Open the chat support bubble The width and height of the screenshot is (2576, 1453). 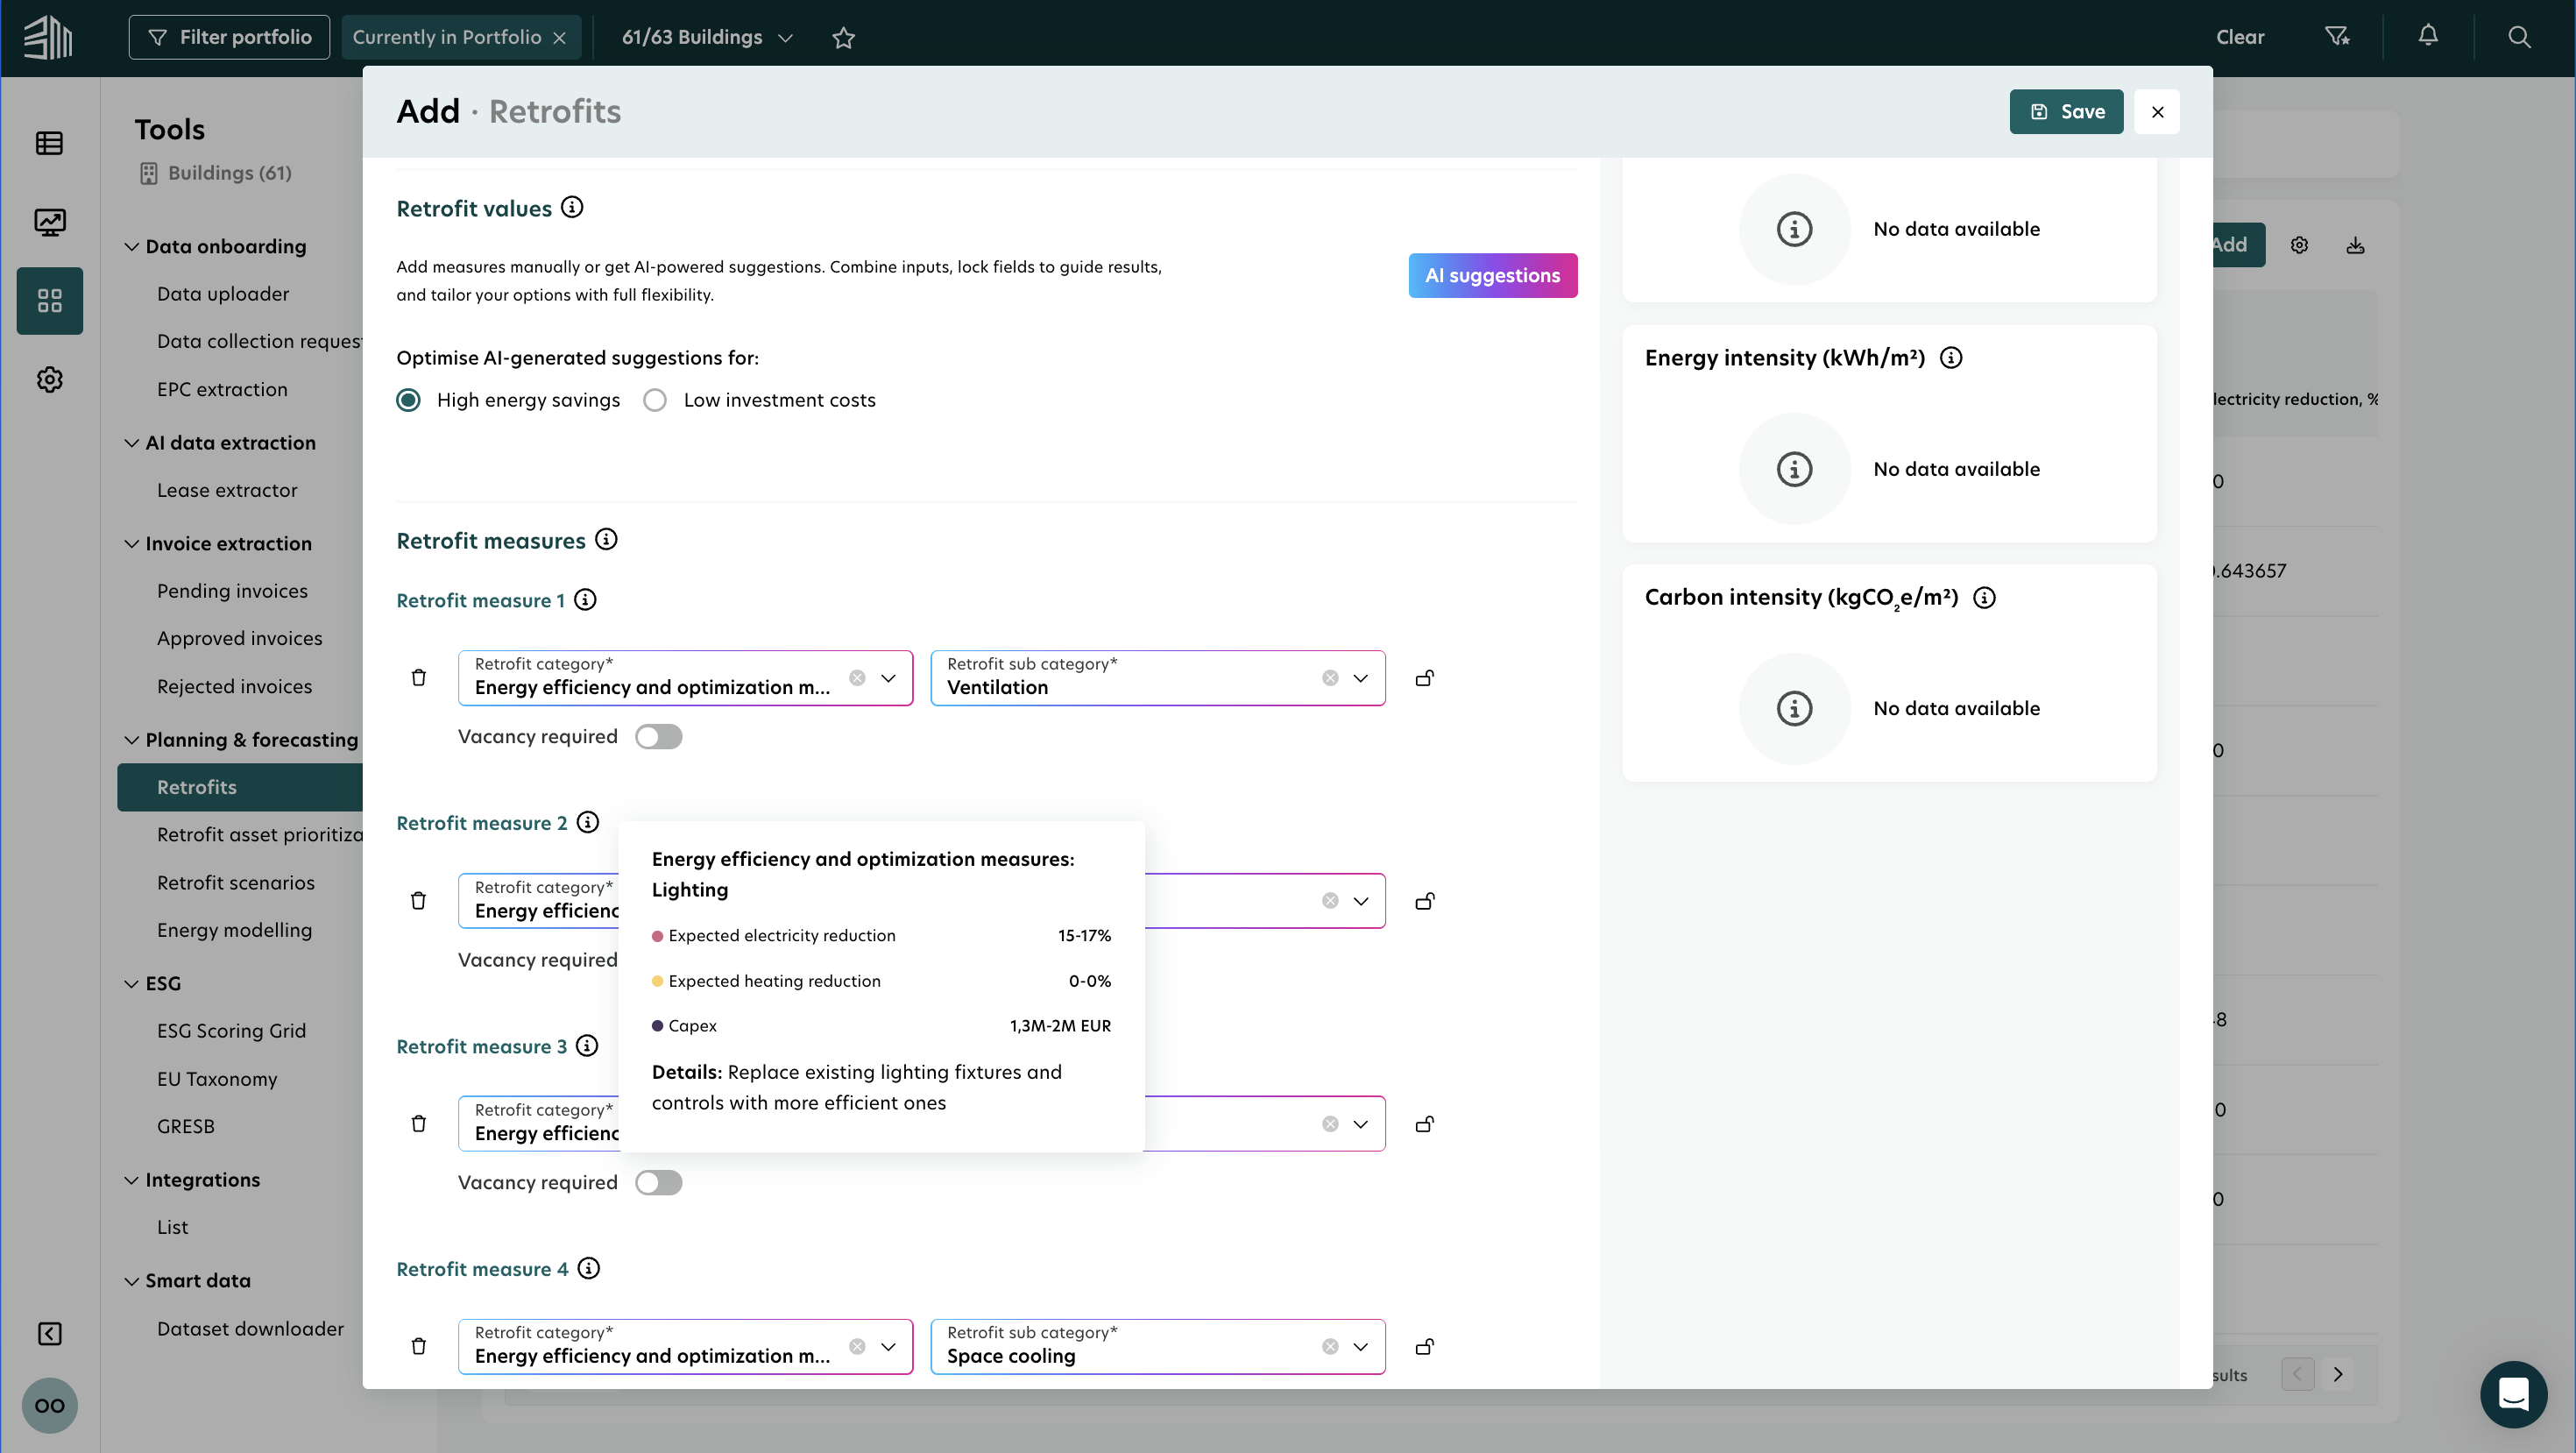point(2512,1394)
